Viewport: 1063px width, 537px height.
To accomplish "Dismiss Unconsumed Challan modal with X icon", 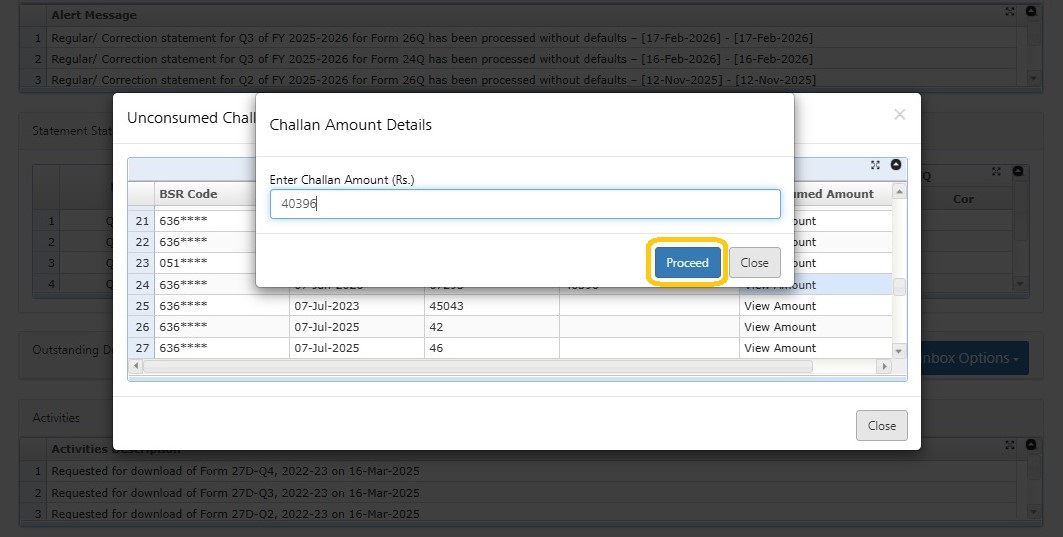I will 899,115.
